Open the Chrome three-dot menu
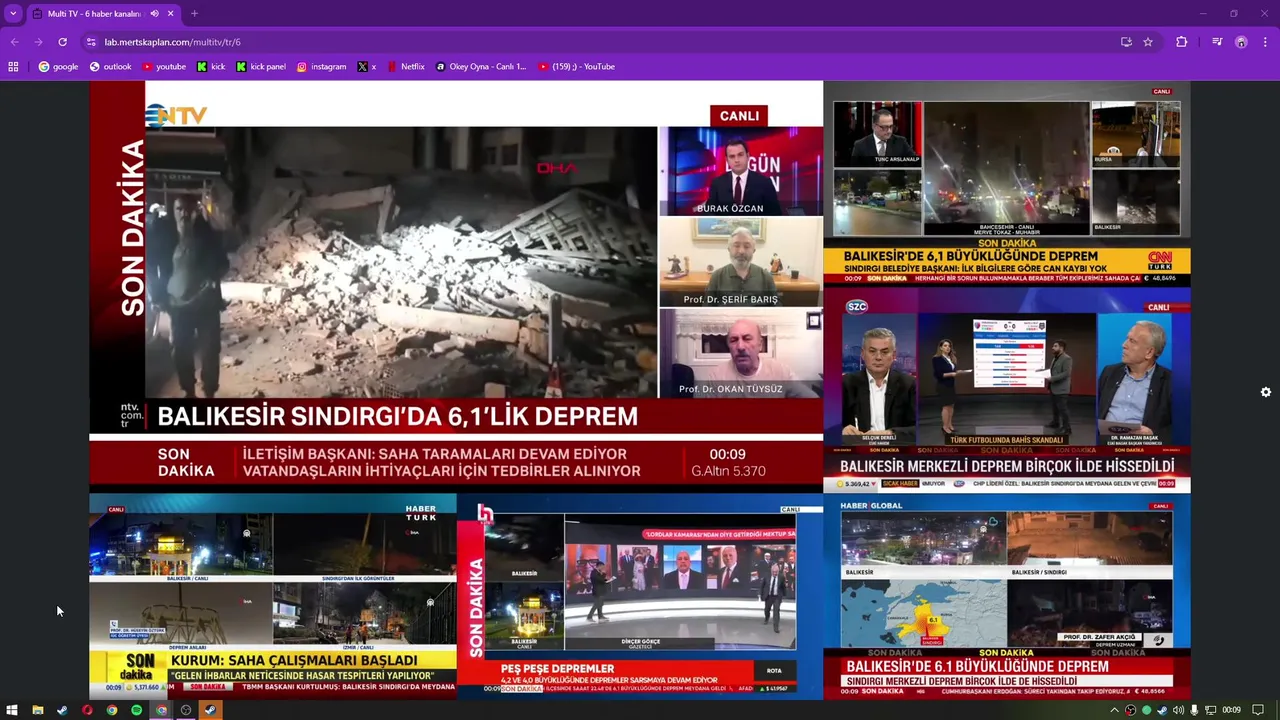Screen dimensions: 1280x720 tap(1266, 42)
